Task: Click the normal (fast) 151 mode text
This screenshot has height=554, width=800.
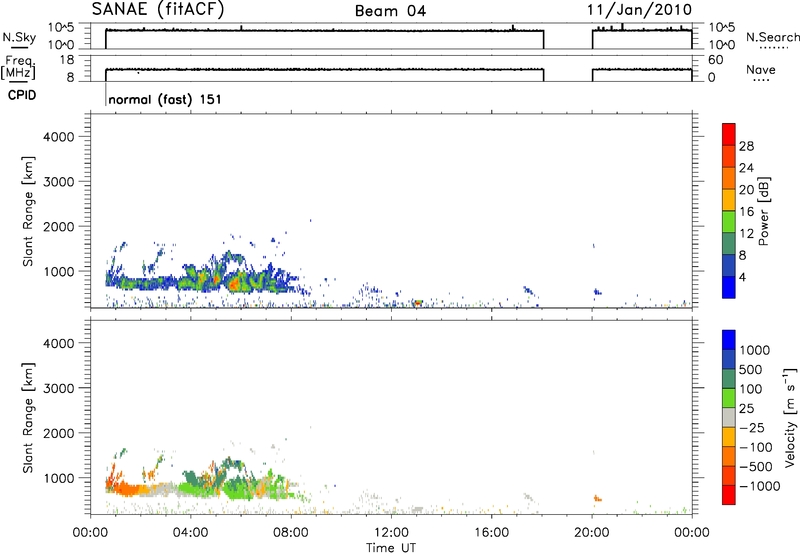Action: [165, 99]
